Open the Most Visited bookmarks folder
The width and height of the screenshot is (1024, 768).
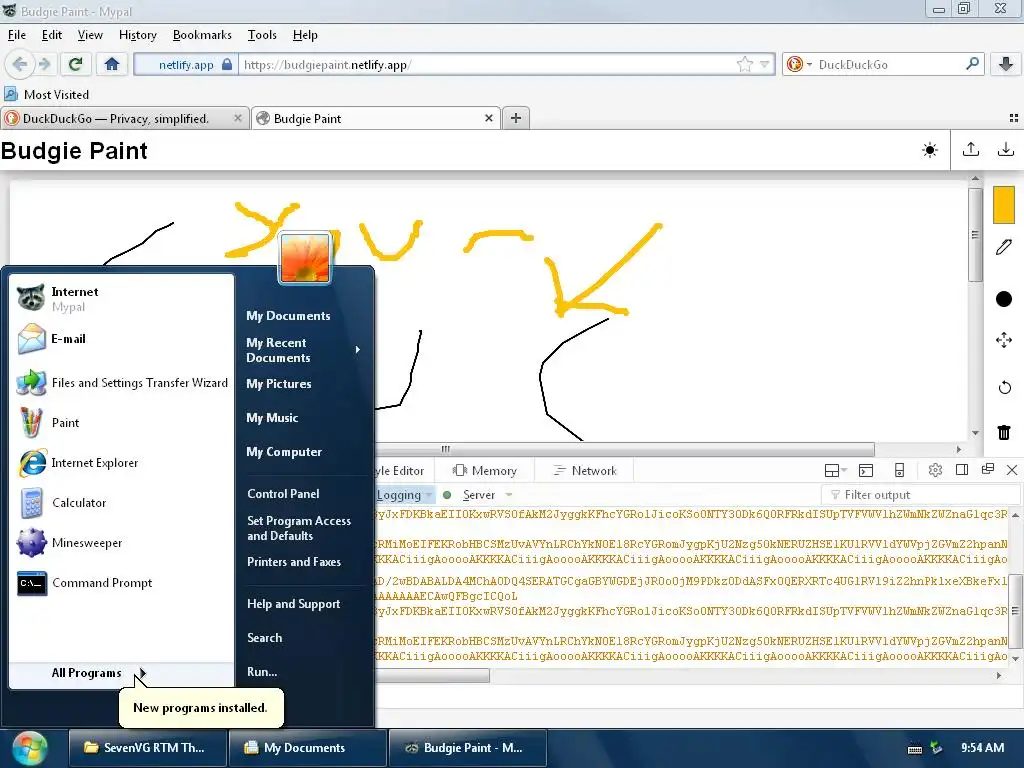pos(47,95)
